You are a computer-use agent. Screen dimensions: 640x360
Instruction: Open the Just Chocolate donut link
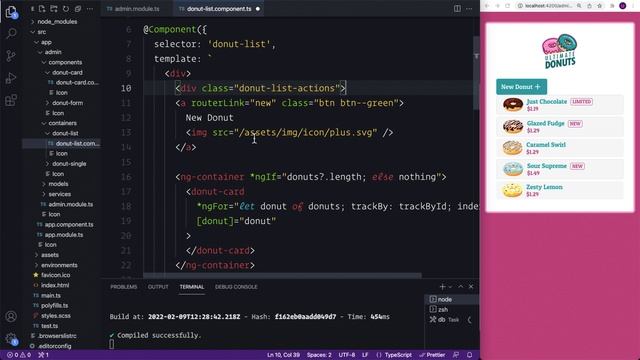(547, 101)
